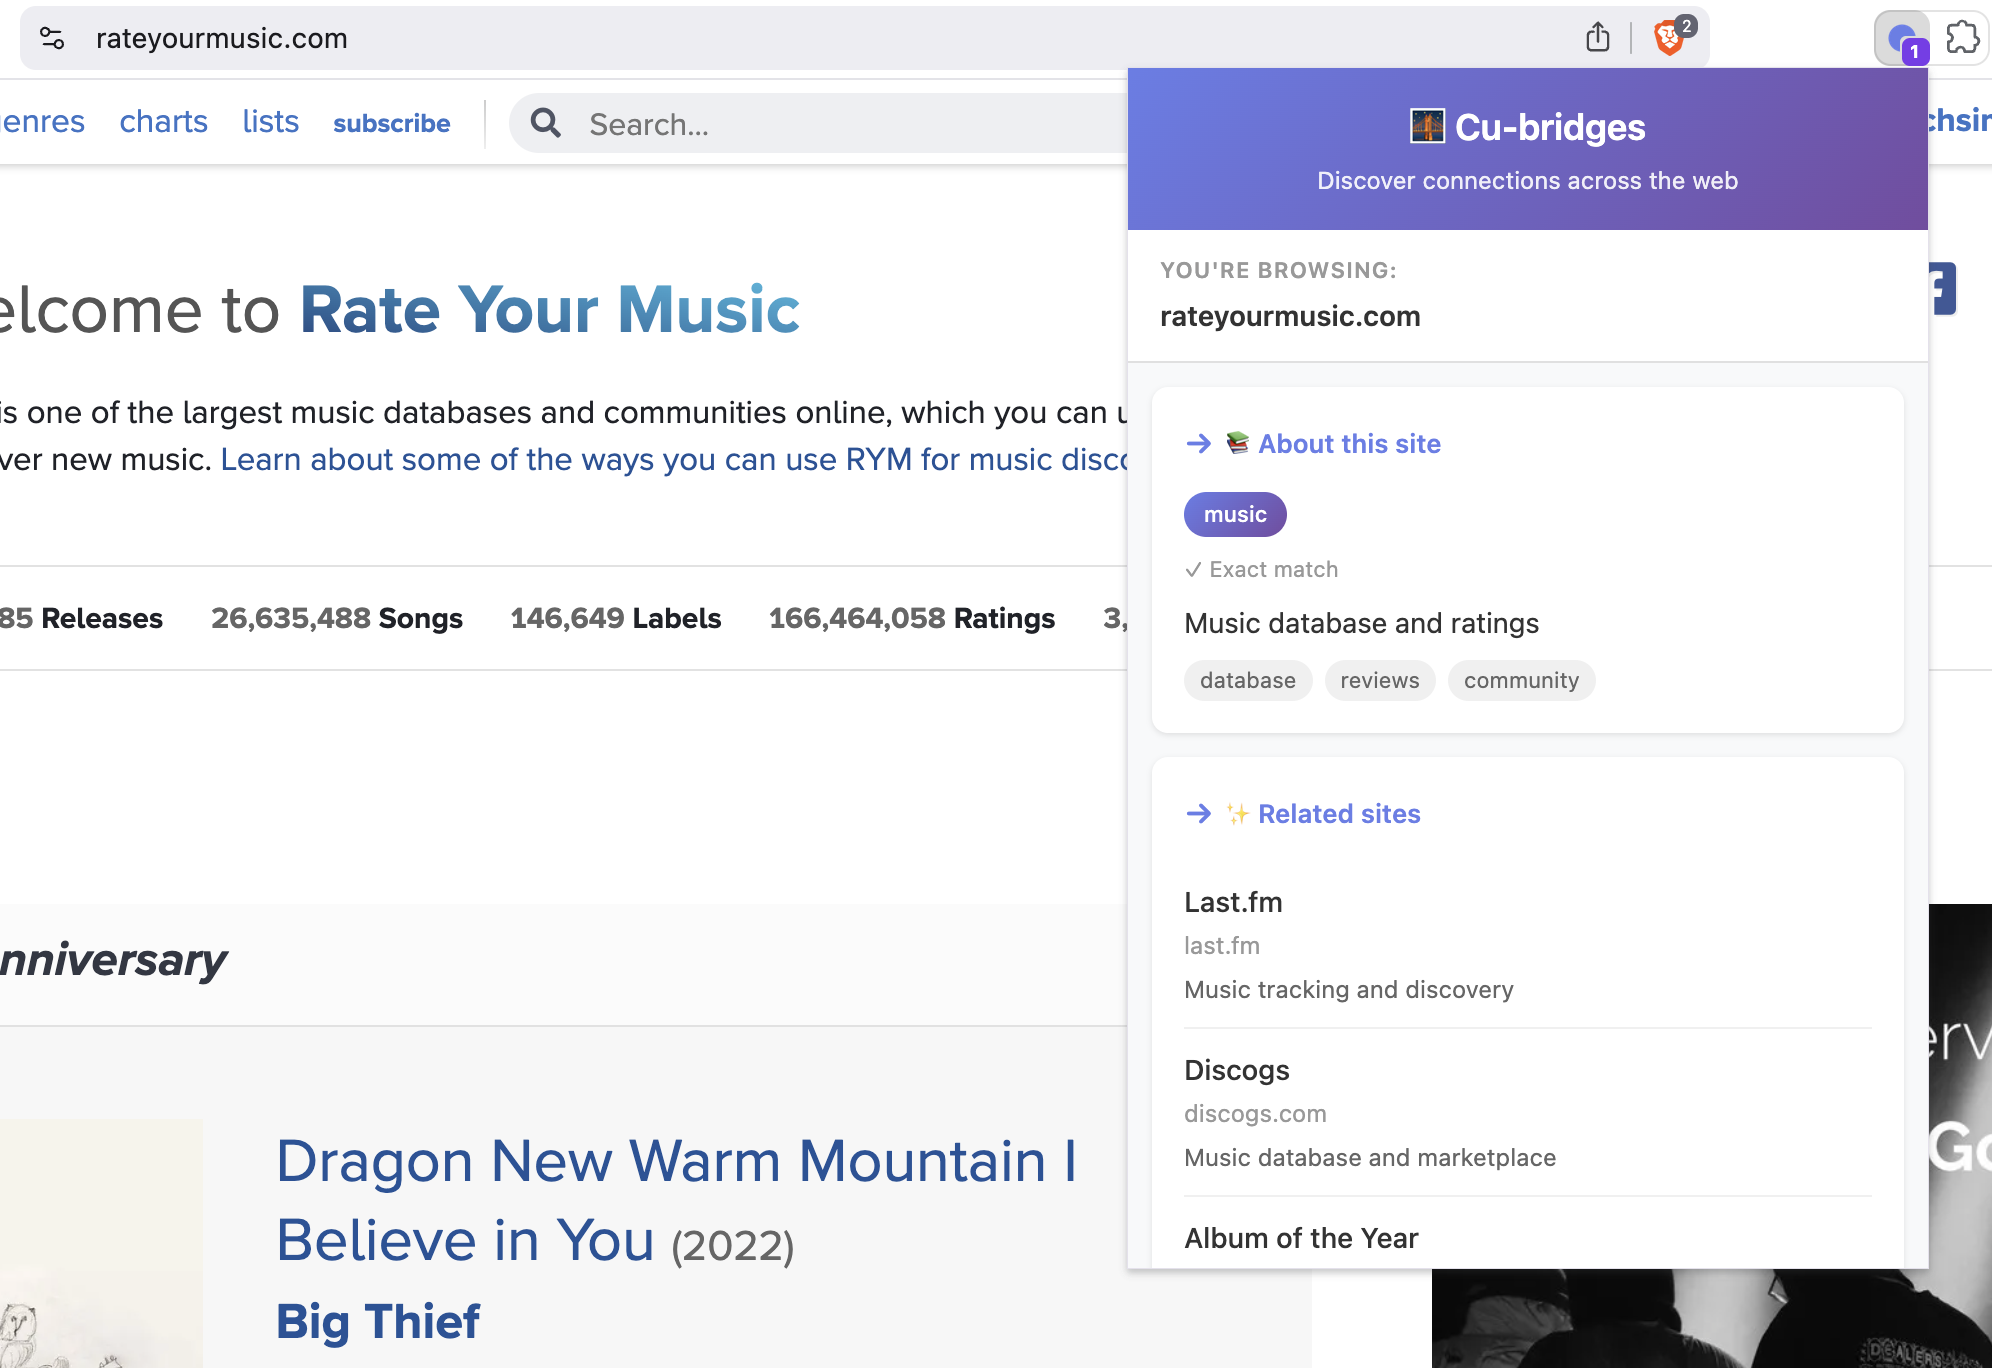Click the Cu-bridges extension toolbar icon
The image size is (1992, 1368).
coord(1901,39)
